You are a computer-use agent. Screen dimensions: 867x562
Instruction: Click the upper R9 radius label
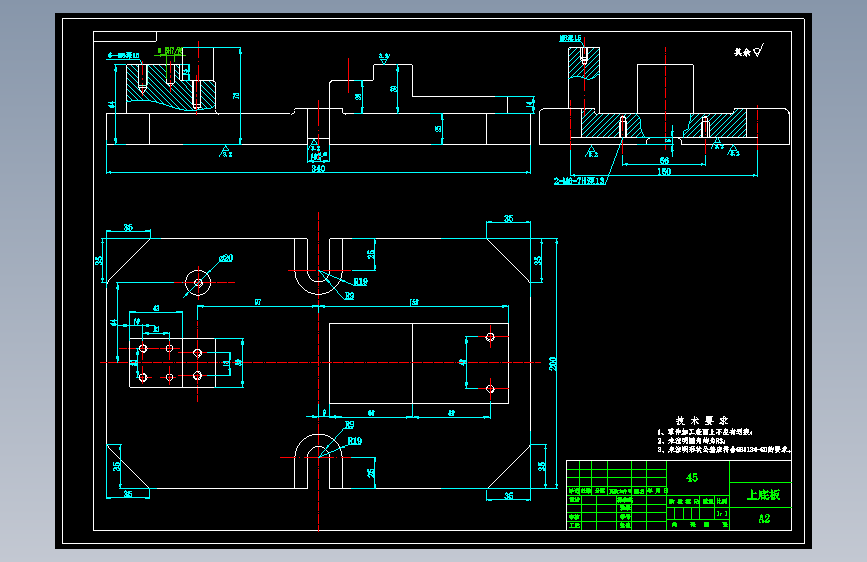[349, 296]
